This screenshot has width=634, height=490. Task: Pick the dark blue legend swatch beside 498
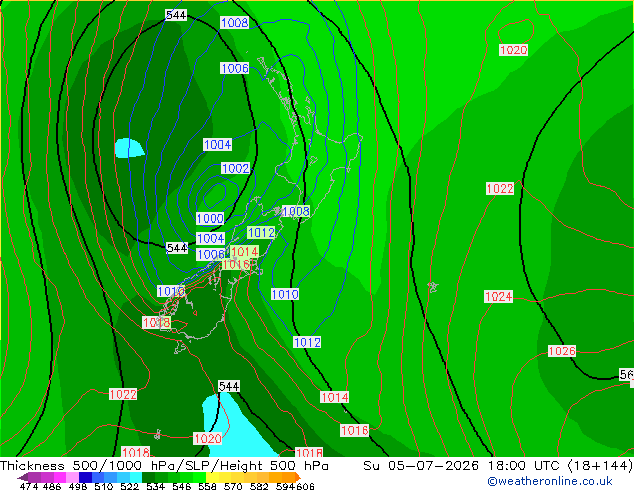click(x=85, y=477)
